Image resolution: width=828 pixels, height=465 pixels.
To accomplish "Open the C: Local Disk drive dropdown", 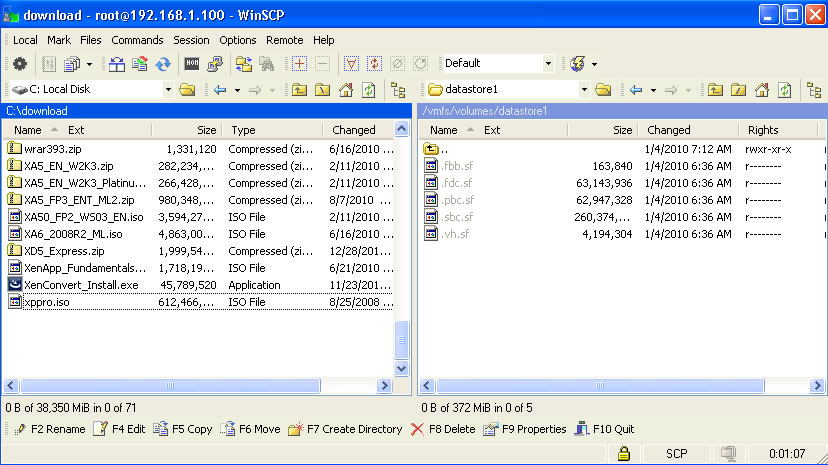I will [168, 90].
